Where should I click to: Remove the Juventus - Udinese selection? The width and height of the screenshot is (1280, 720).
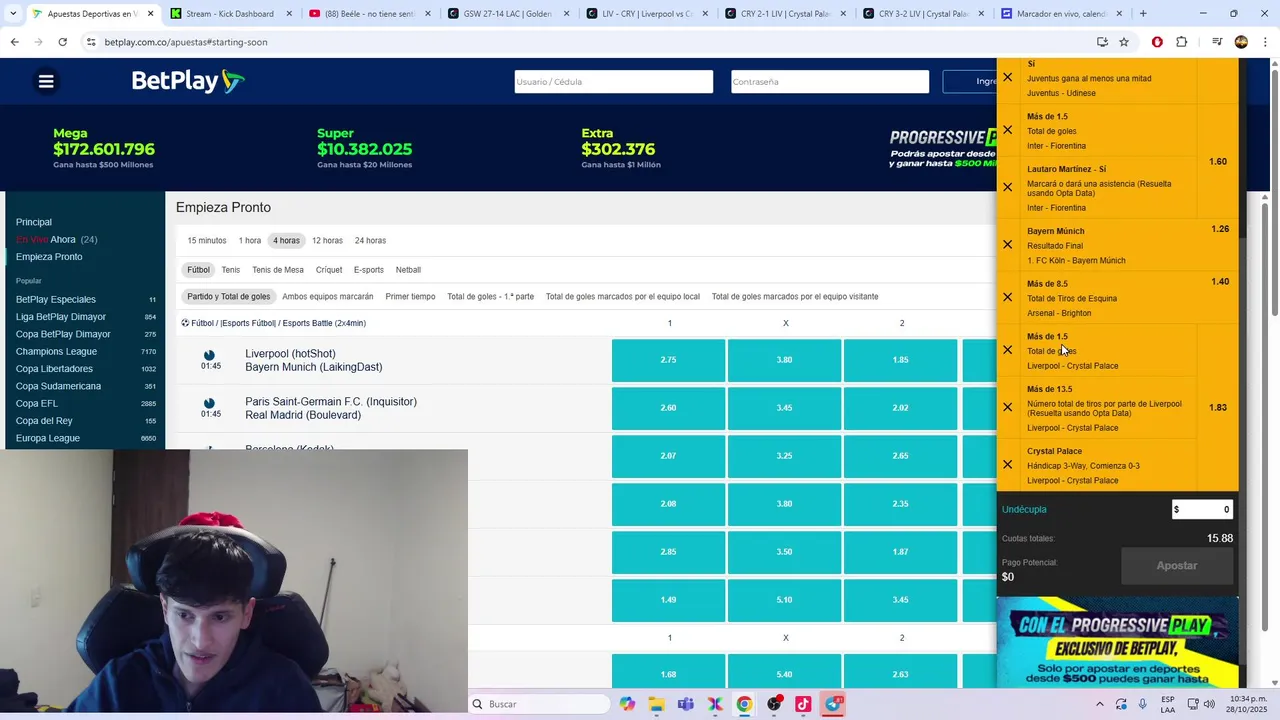point(1007,78)
